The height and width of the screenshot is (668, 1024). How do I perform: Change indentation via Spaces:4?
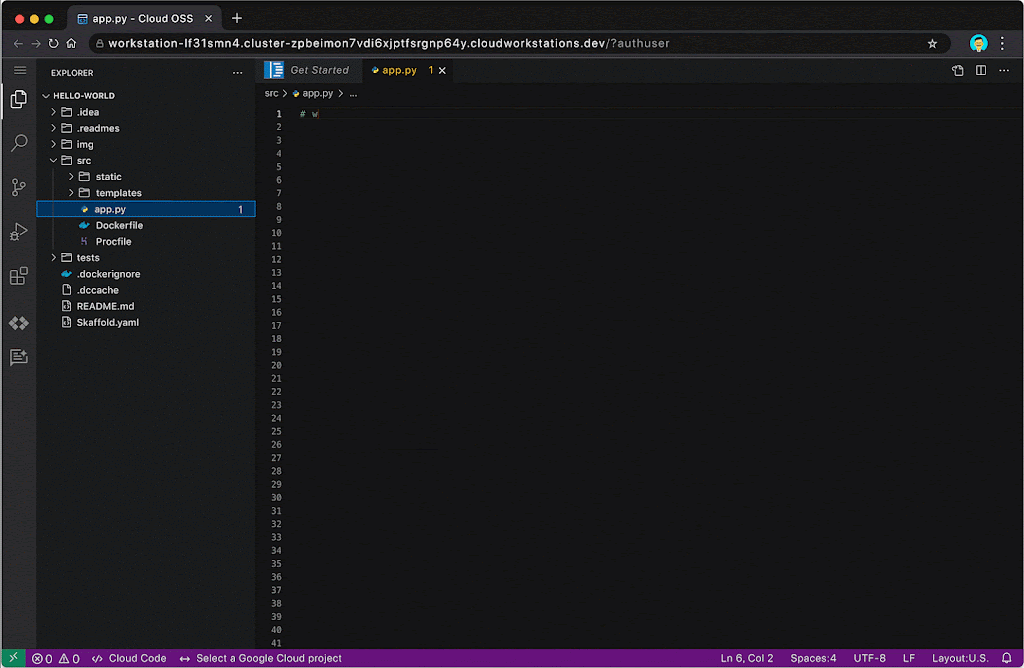click(813, 659)
